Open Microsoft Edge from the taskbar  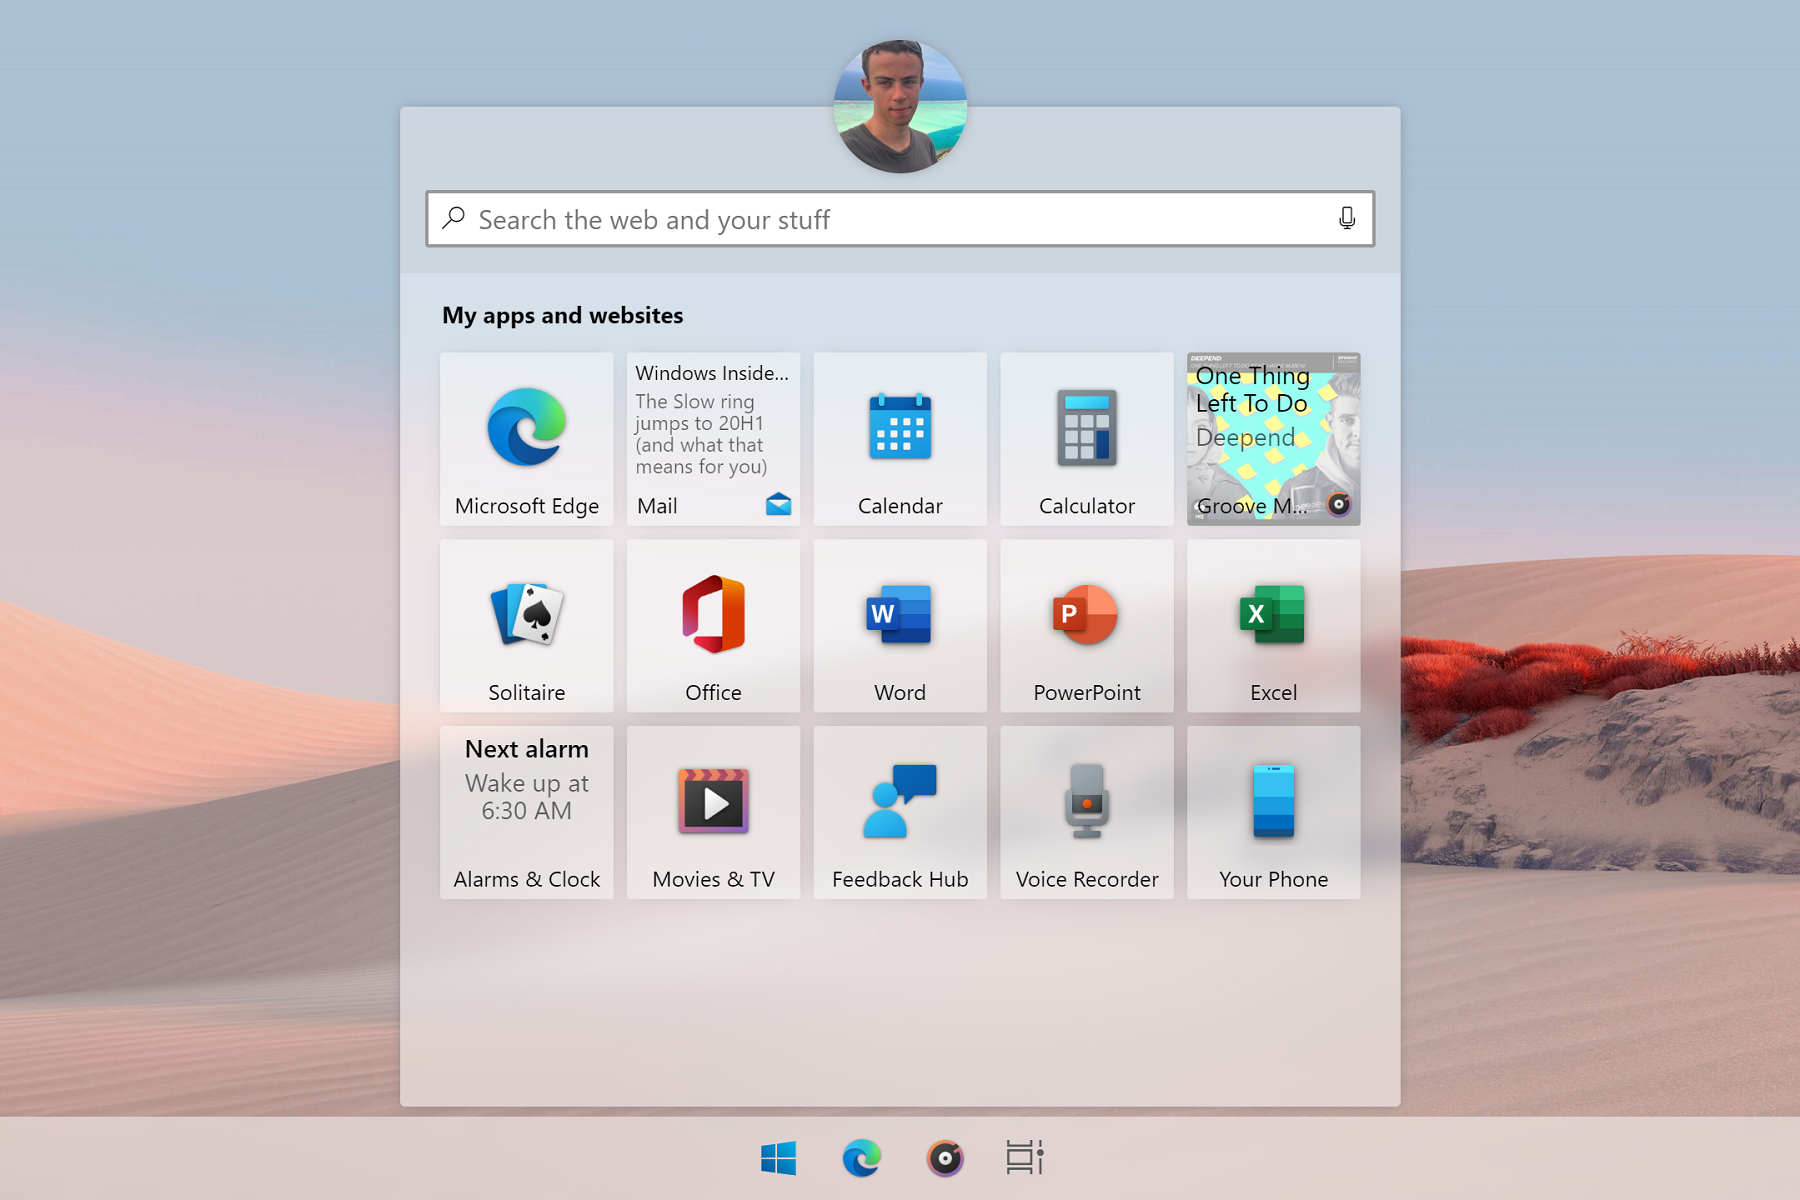point(861,1158)
